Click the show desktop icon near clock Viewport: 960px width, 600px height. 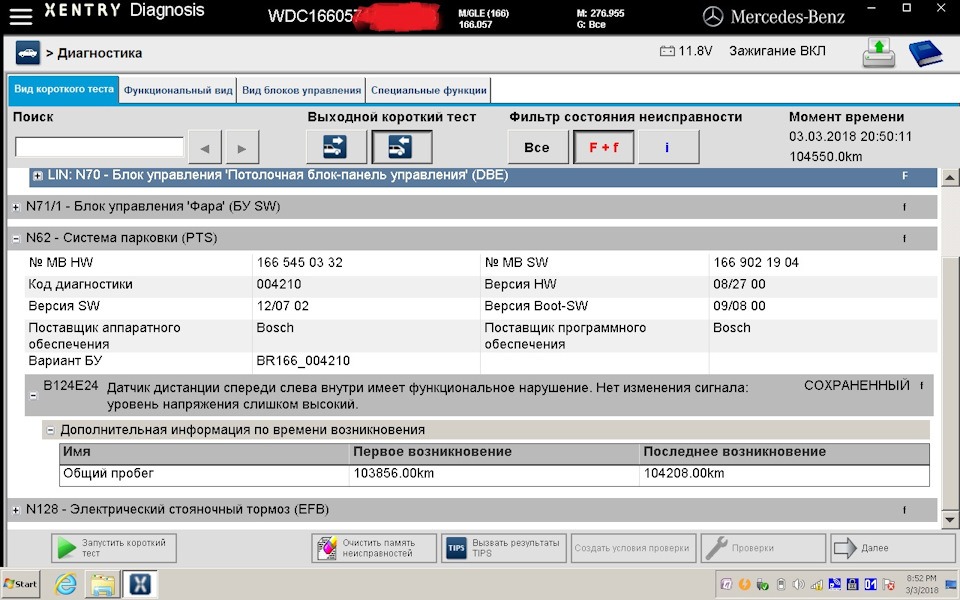(x=951, y=584)
